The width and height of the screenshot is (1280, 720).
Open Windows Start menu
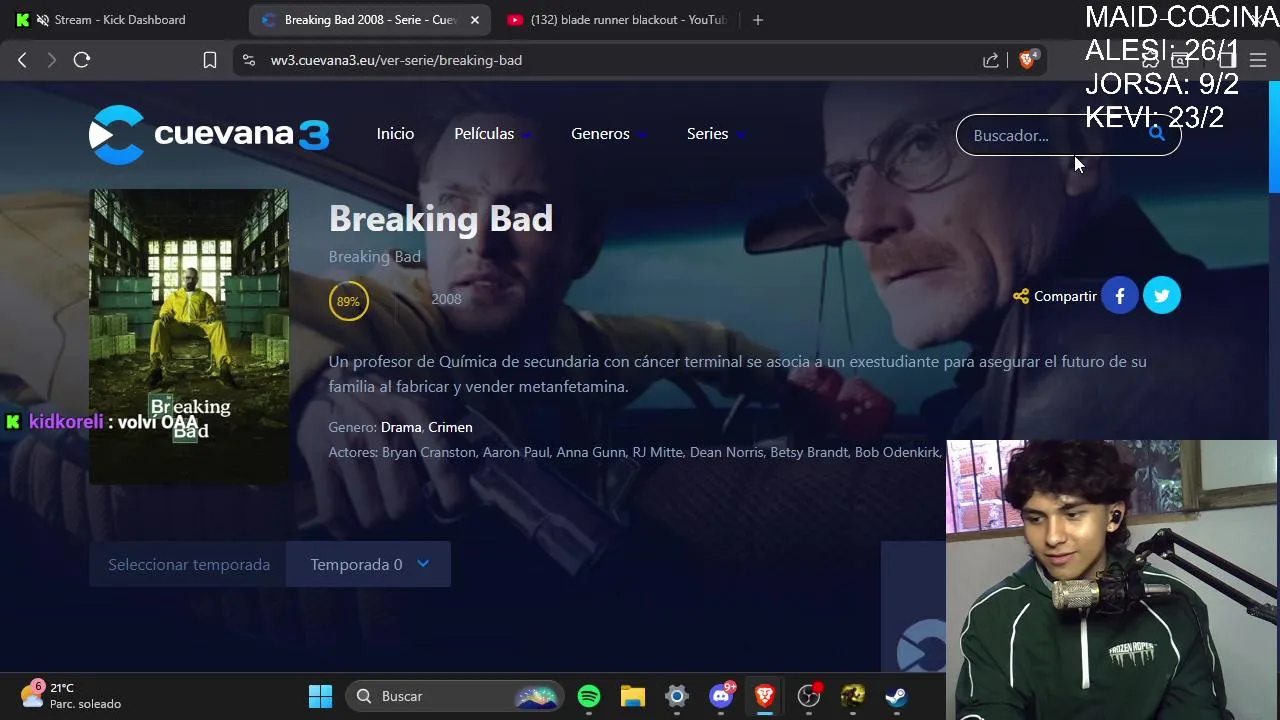320,696
